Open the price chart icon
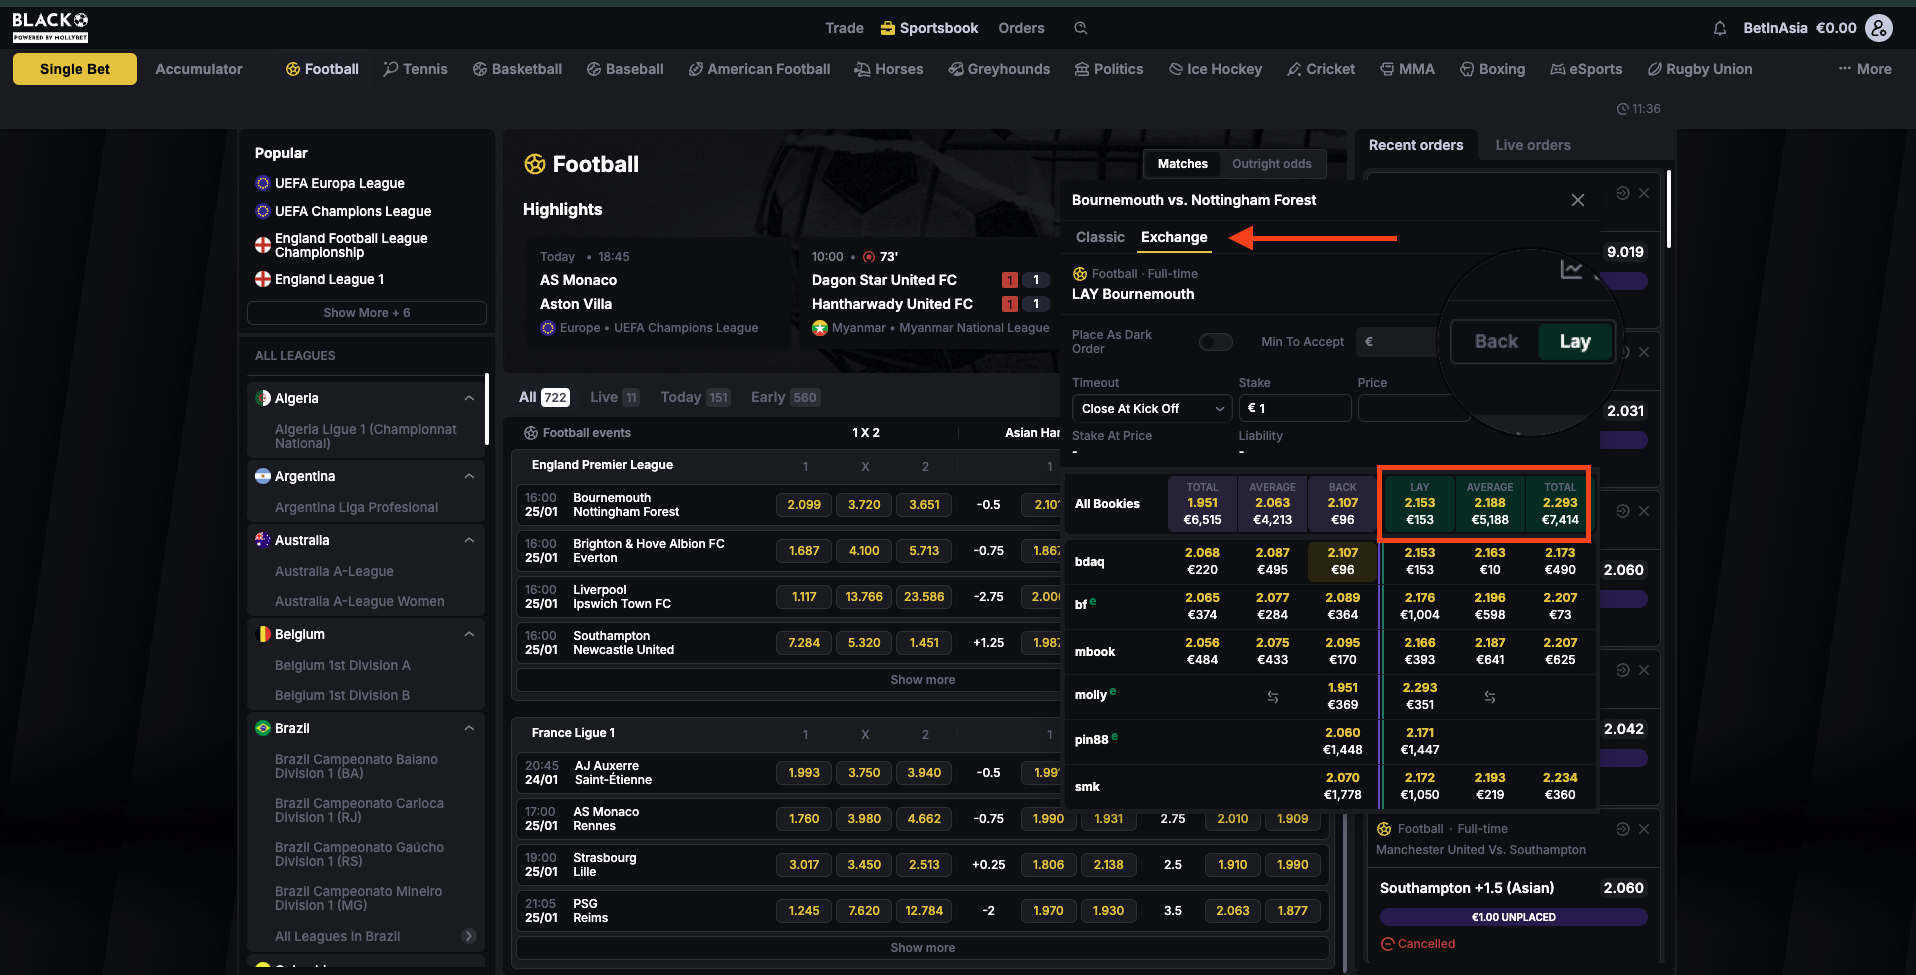This screenshot has width=1916, height=975. (1571, 270)
